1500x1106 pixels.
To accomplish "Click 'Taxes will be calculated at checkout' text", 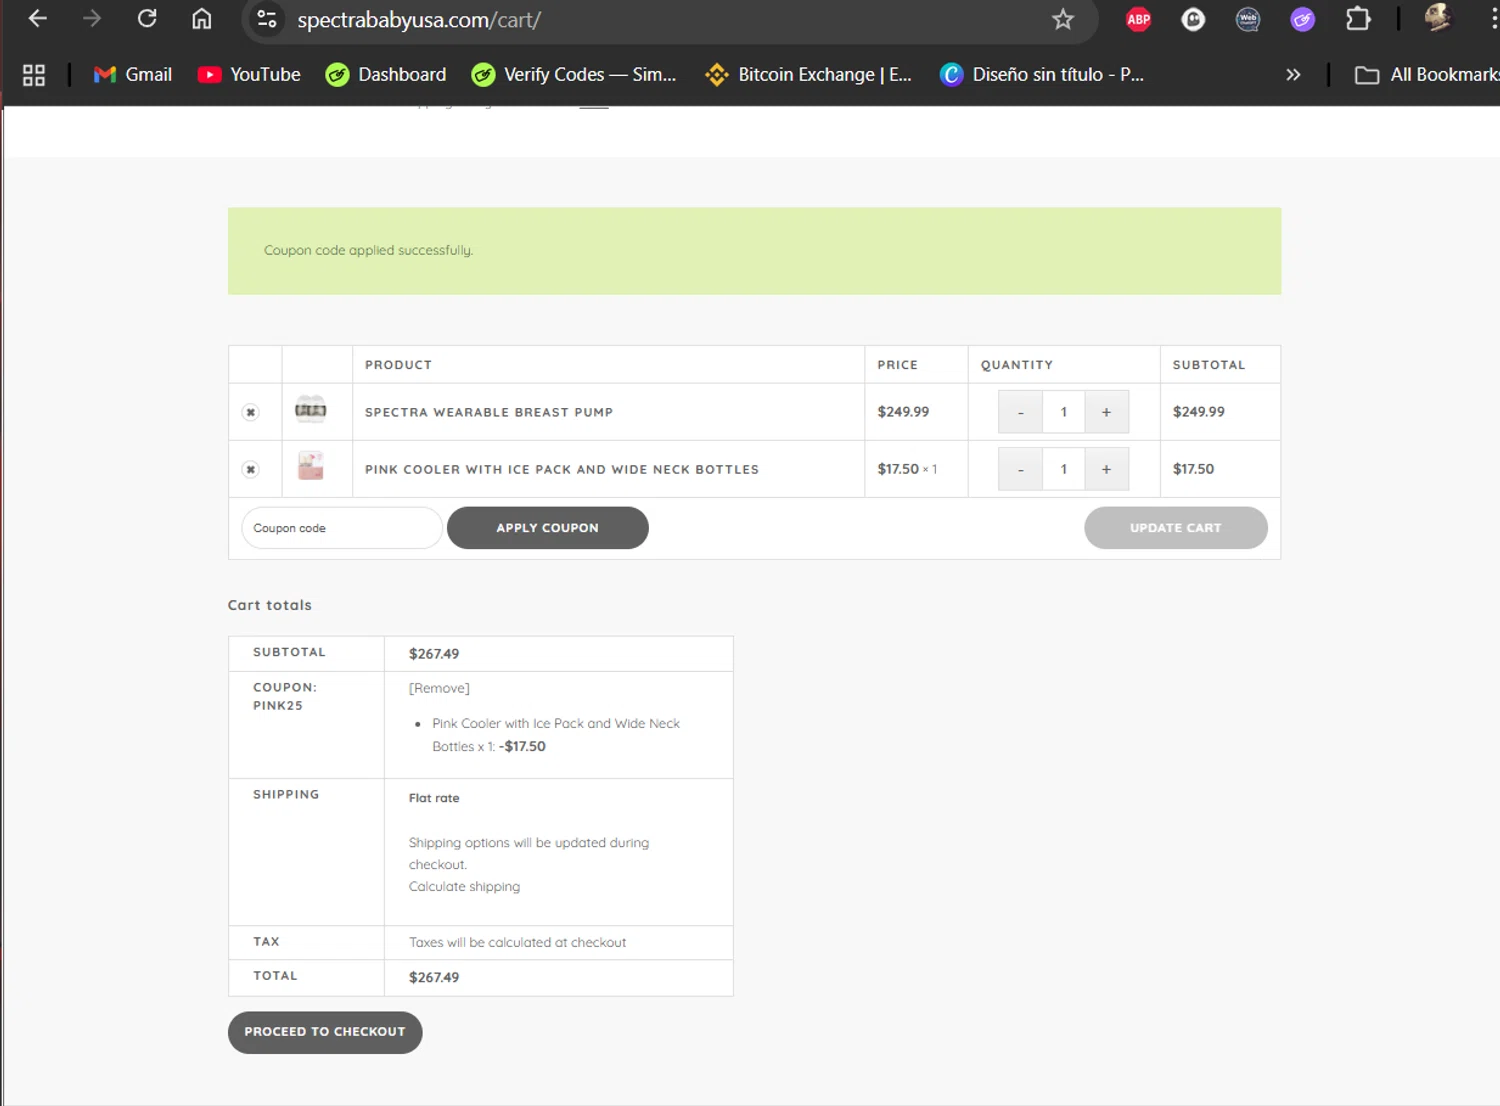I will click(517, 942).
